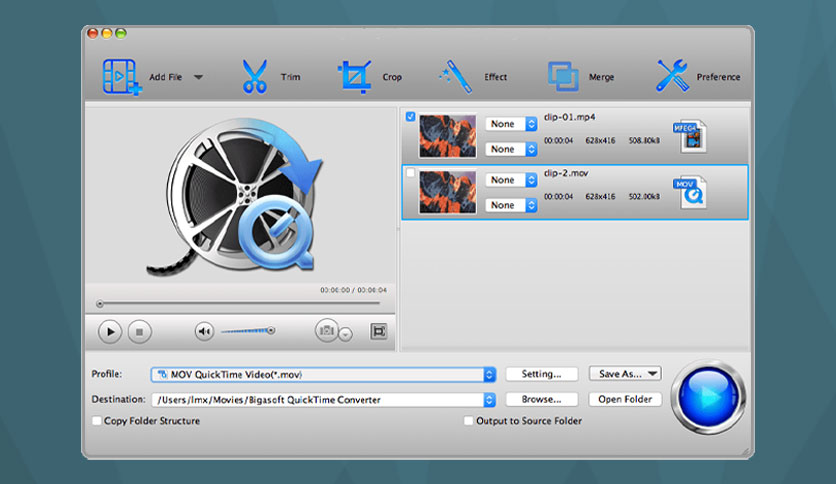This screenshot has height=484, width=836.
Task: Click the QuickTime film reel preview image
Action: point(235,197)
